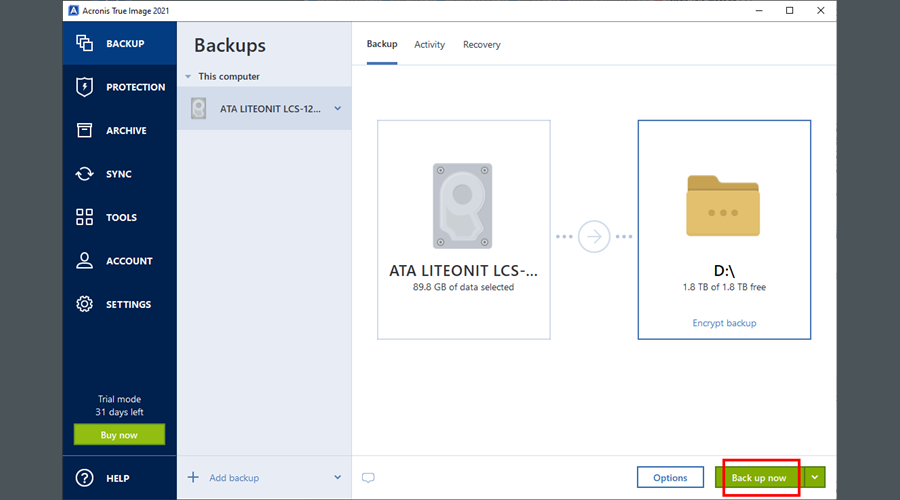Viewport: 900px width, 500px height.
Task: Open the Tools grid icon
Action: 85,217
